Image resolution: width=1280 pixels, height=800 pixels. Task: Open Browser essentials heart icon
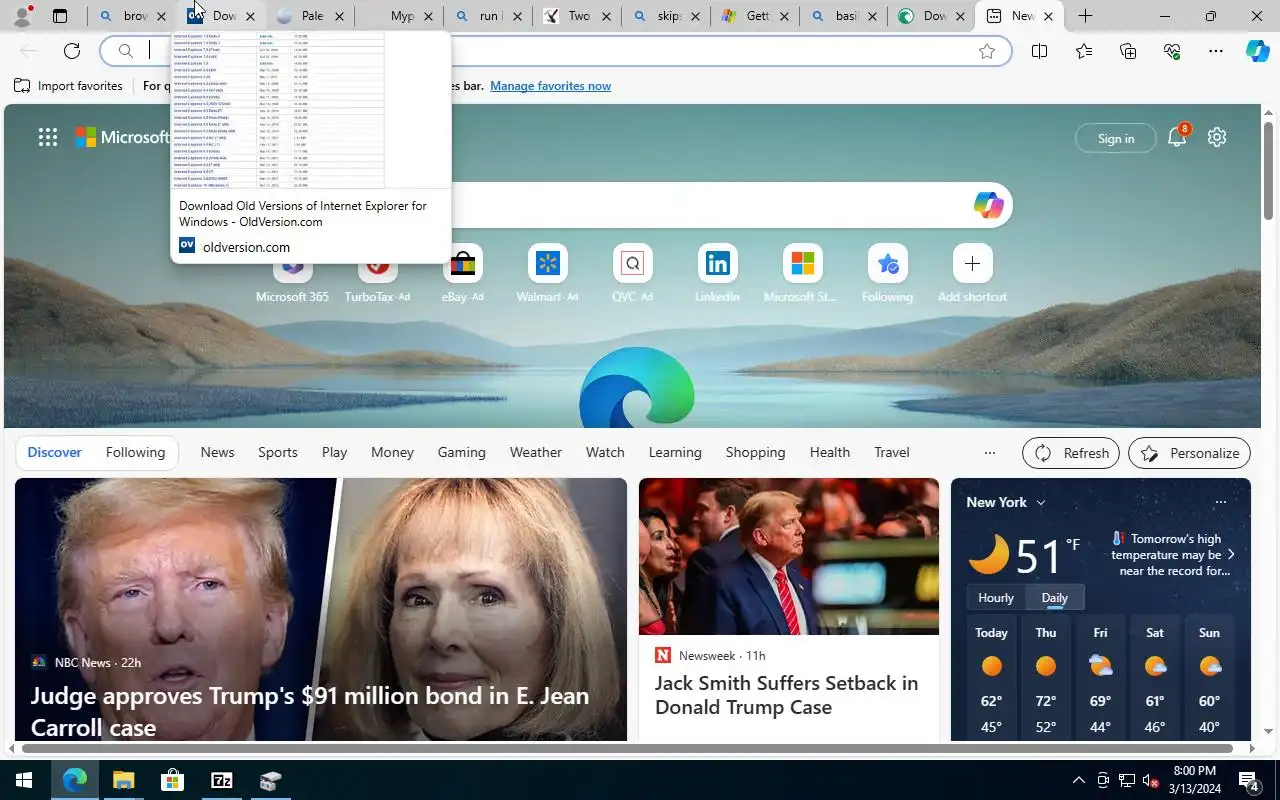point(1172,51)
